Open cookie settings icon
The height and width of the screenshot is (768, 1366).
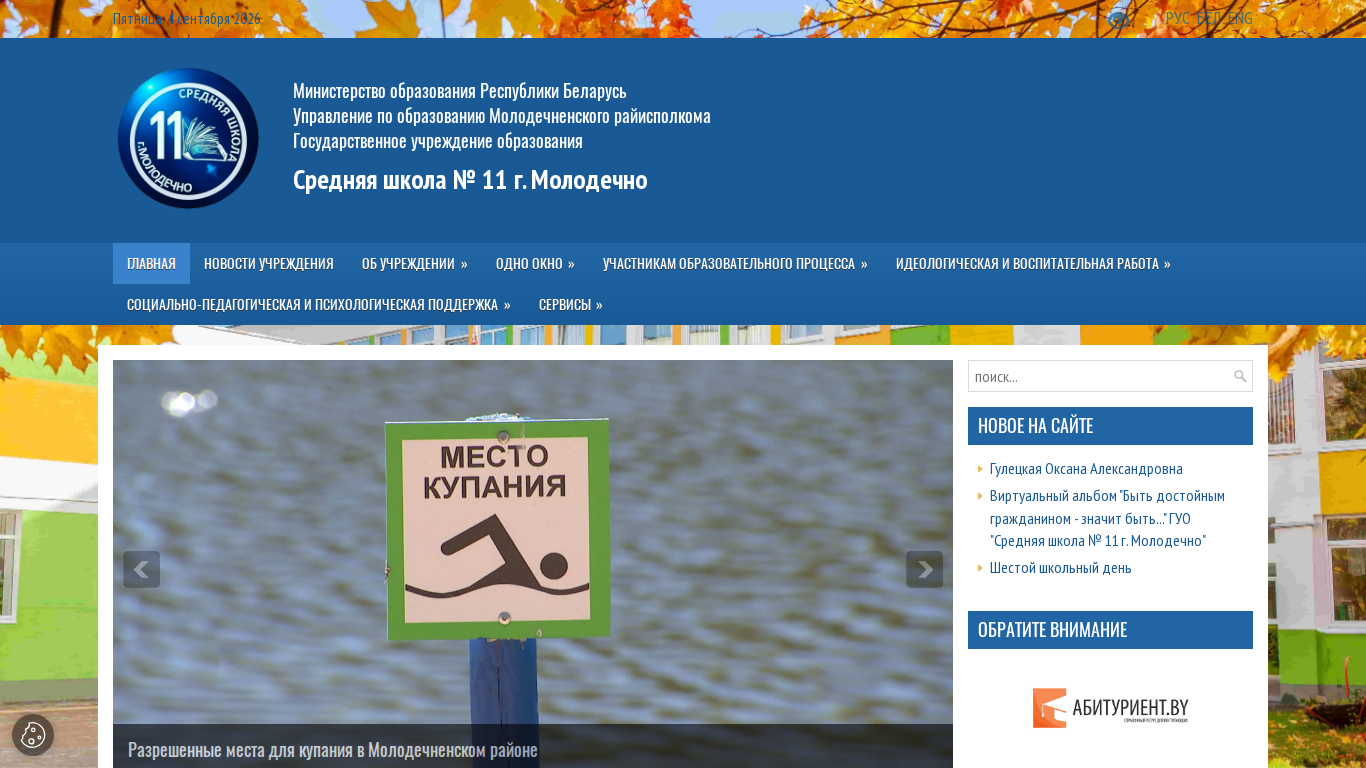tap(33, 735)
